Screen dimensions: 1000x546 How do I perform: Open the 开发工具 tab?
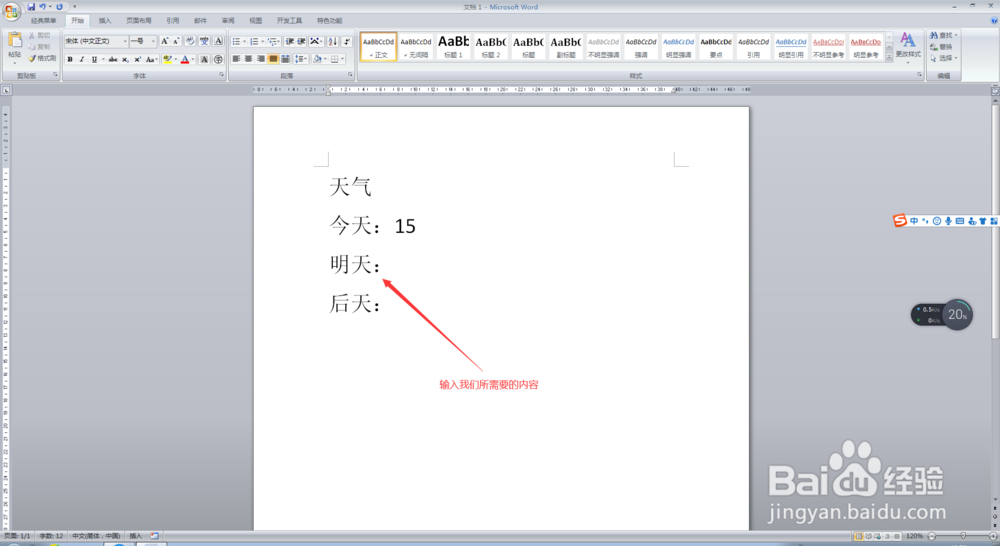pos(289,20)
